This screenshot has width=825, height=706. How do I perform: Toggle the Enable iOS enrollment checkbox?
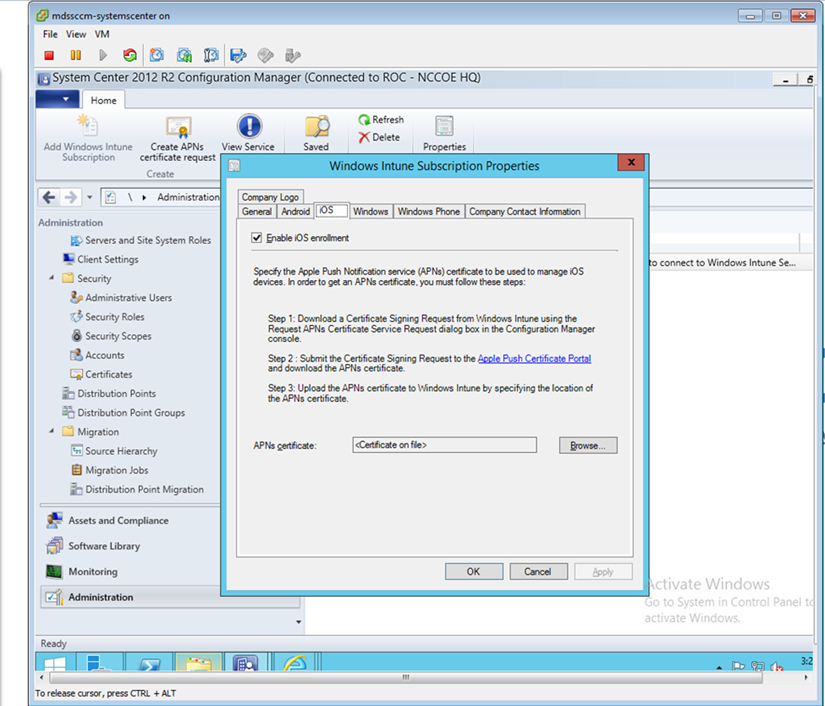[257, 238]
